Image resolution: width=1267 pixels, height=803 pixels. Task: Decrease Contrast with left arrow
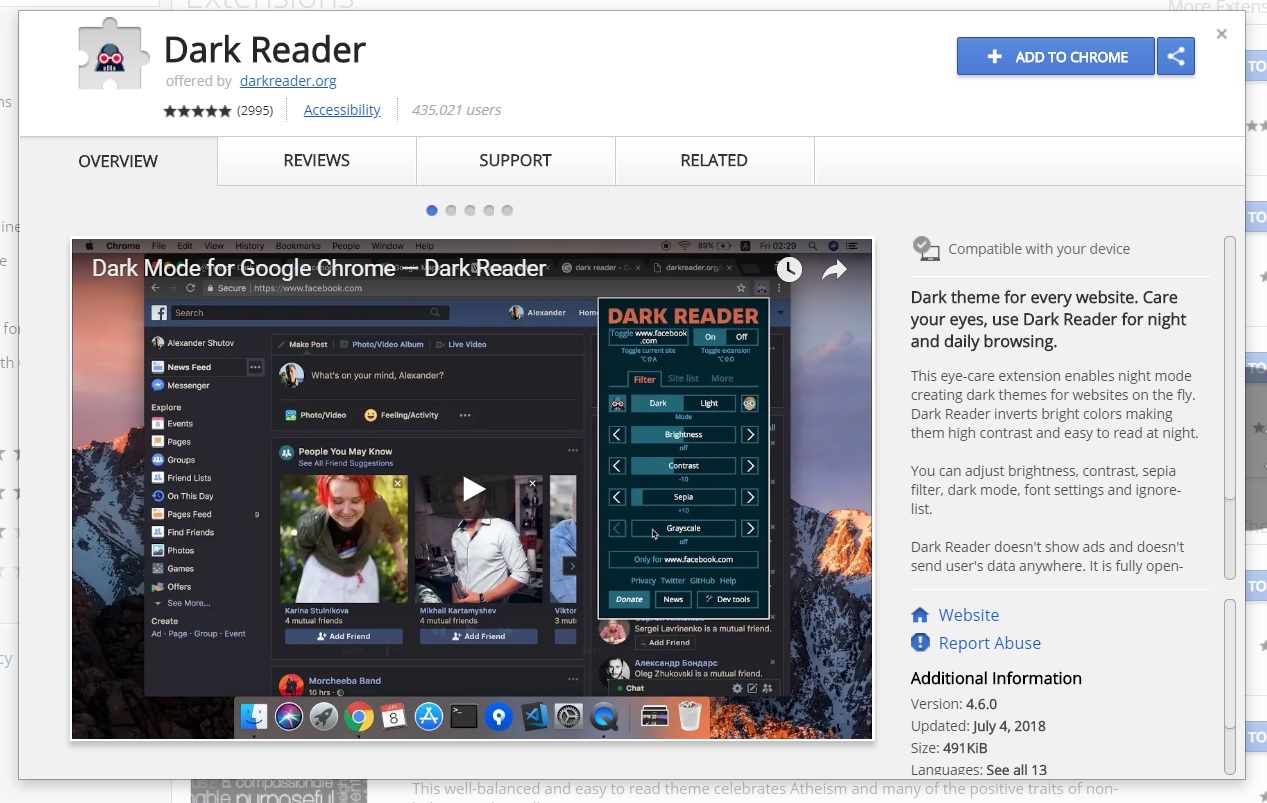pyautogui.click(x=618, y=466)
